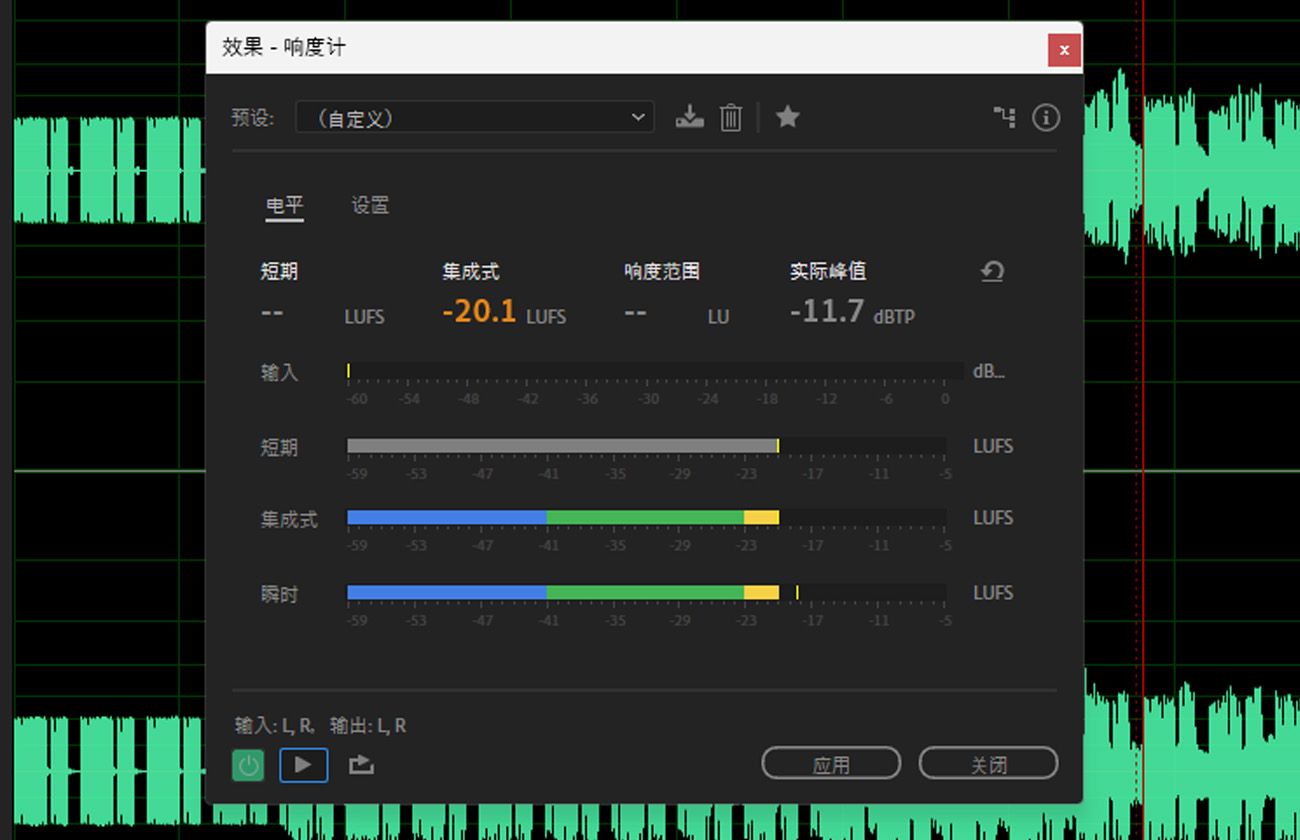
Task: Start playback preview with play button
Action: [303, 764]
